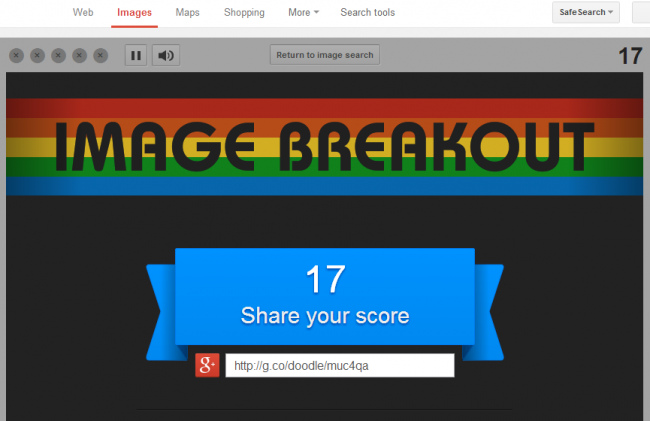The width and height of the screenshot is (650, 421).
Task: Switch to the Web tab
Action: [x=83, y=12]
